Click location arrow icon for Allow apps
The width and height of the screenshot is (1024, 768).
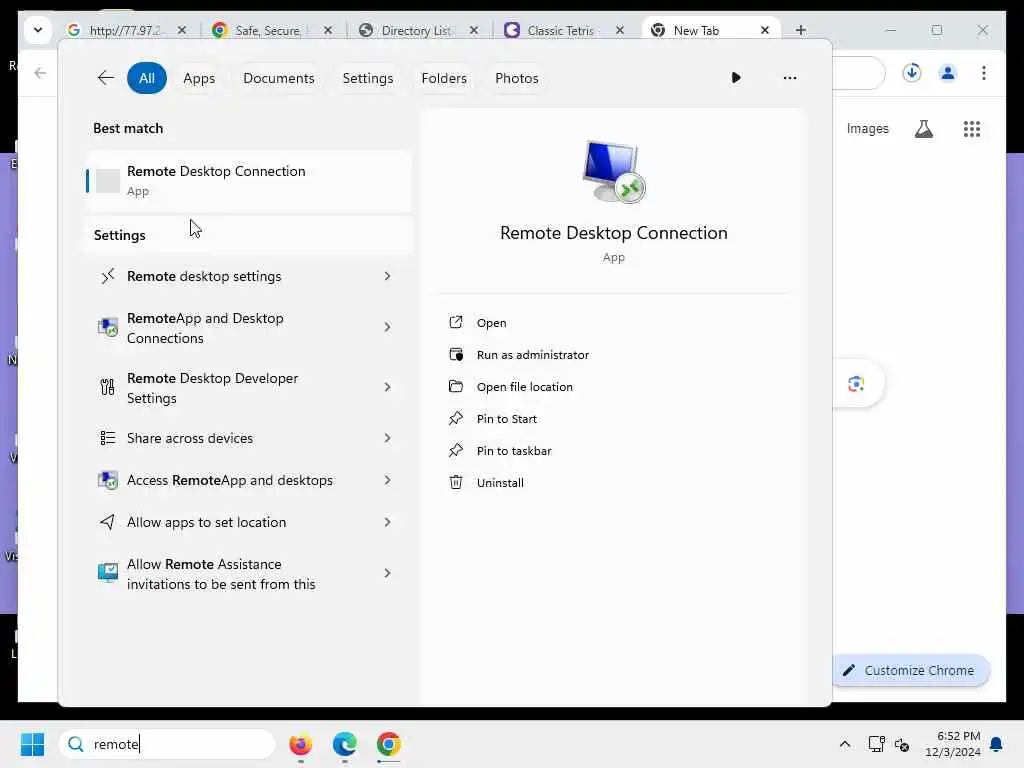pos(108,522)
